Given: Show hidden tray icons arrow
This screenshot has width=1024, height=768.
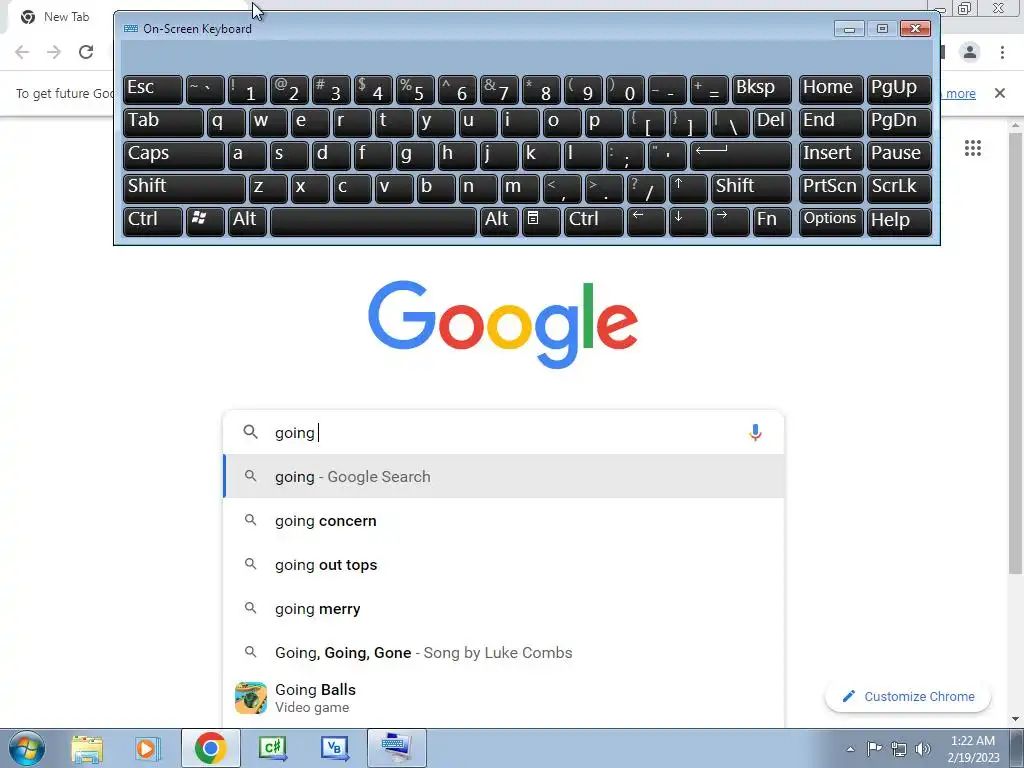Looking at the screenshot, I should tap(850, 749).
